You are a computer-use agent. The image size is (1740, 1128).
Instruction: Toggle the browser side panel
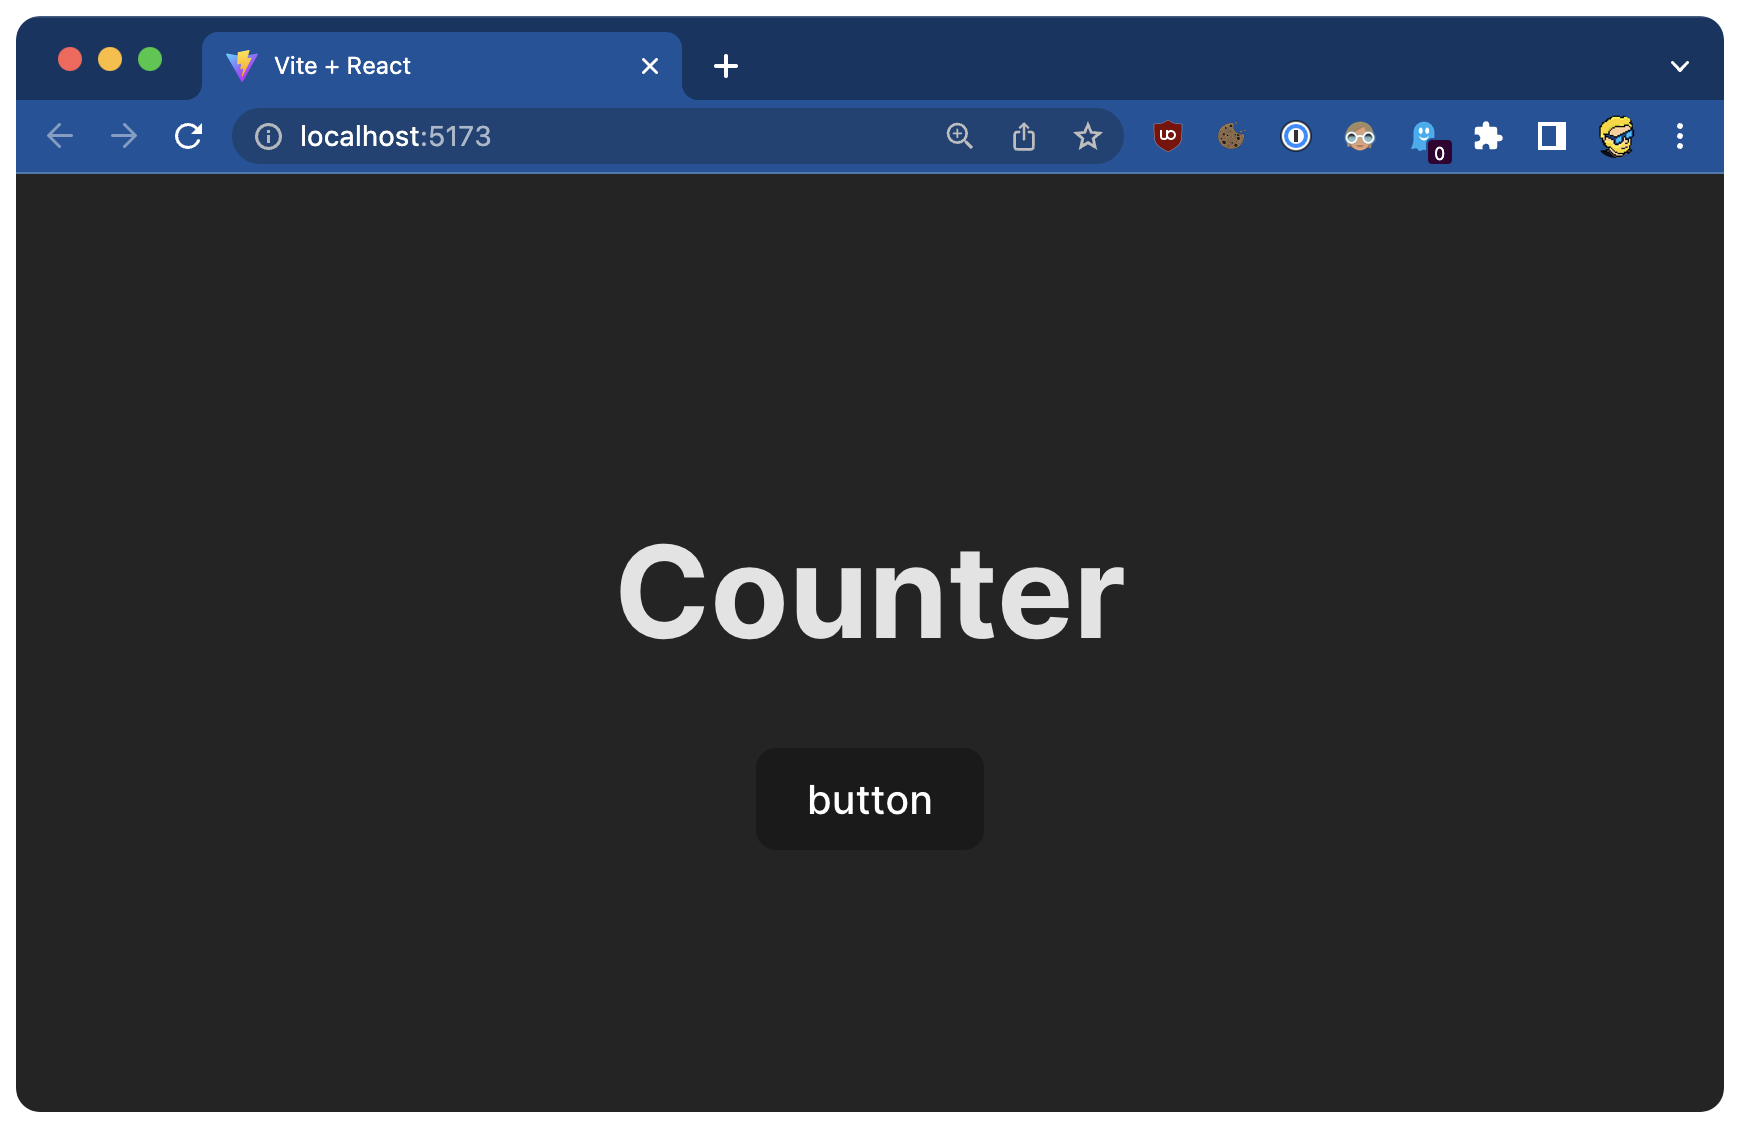pyautogui.click(x=1551, y=136)
